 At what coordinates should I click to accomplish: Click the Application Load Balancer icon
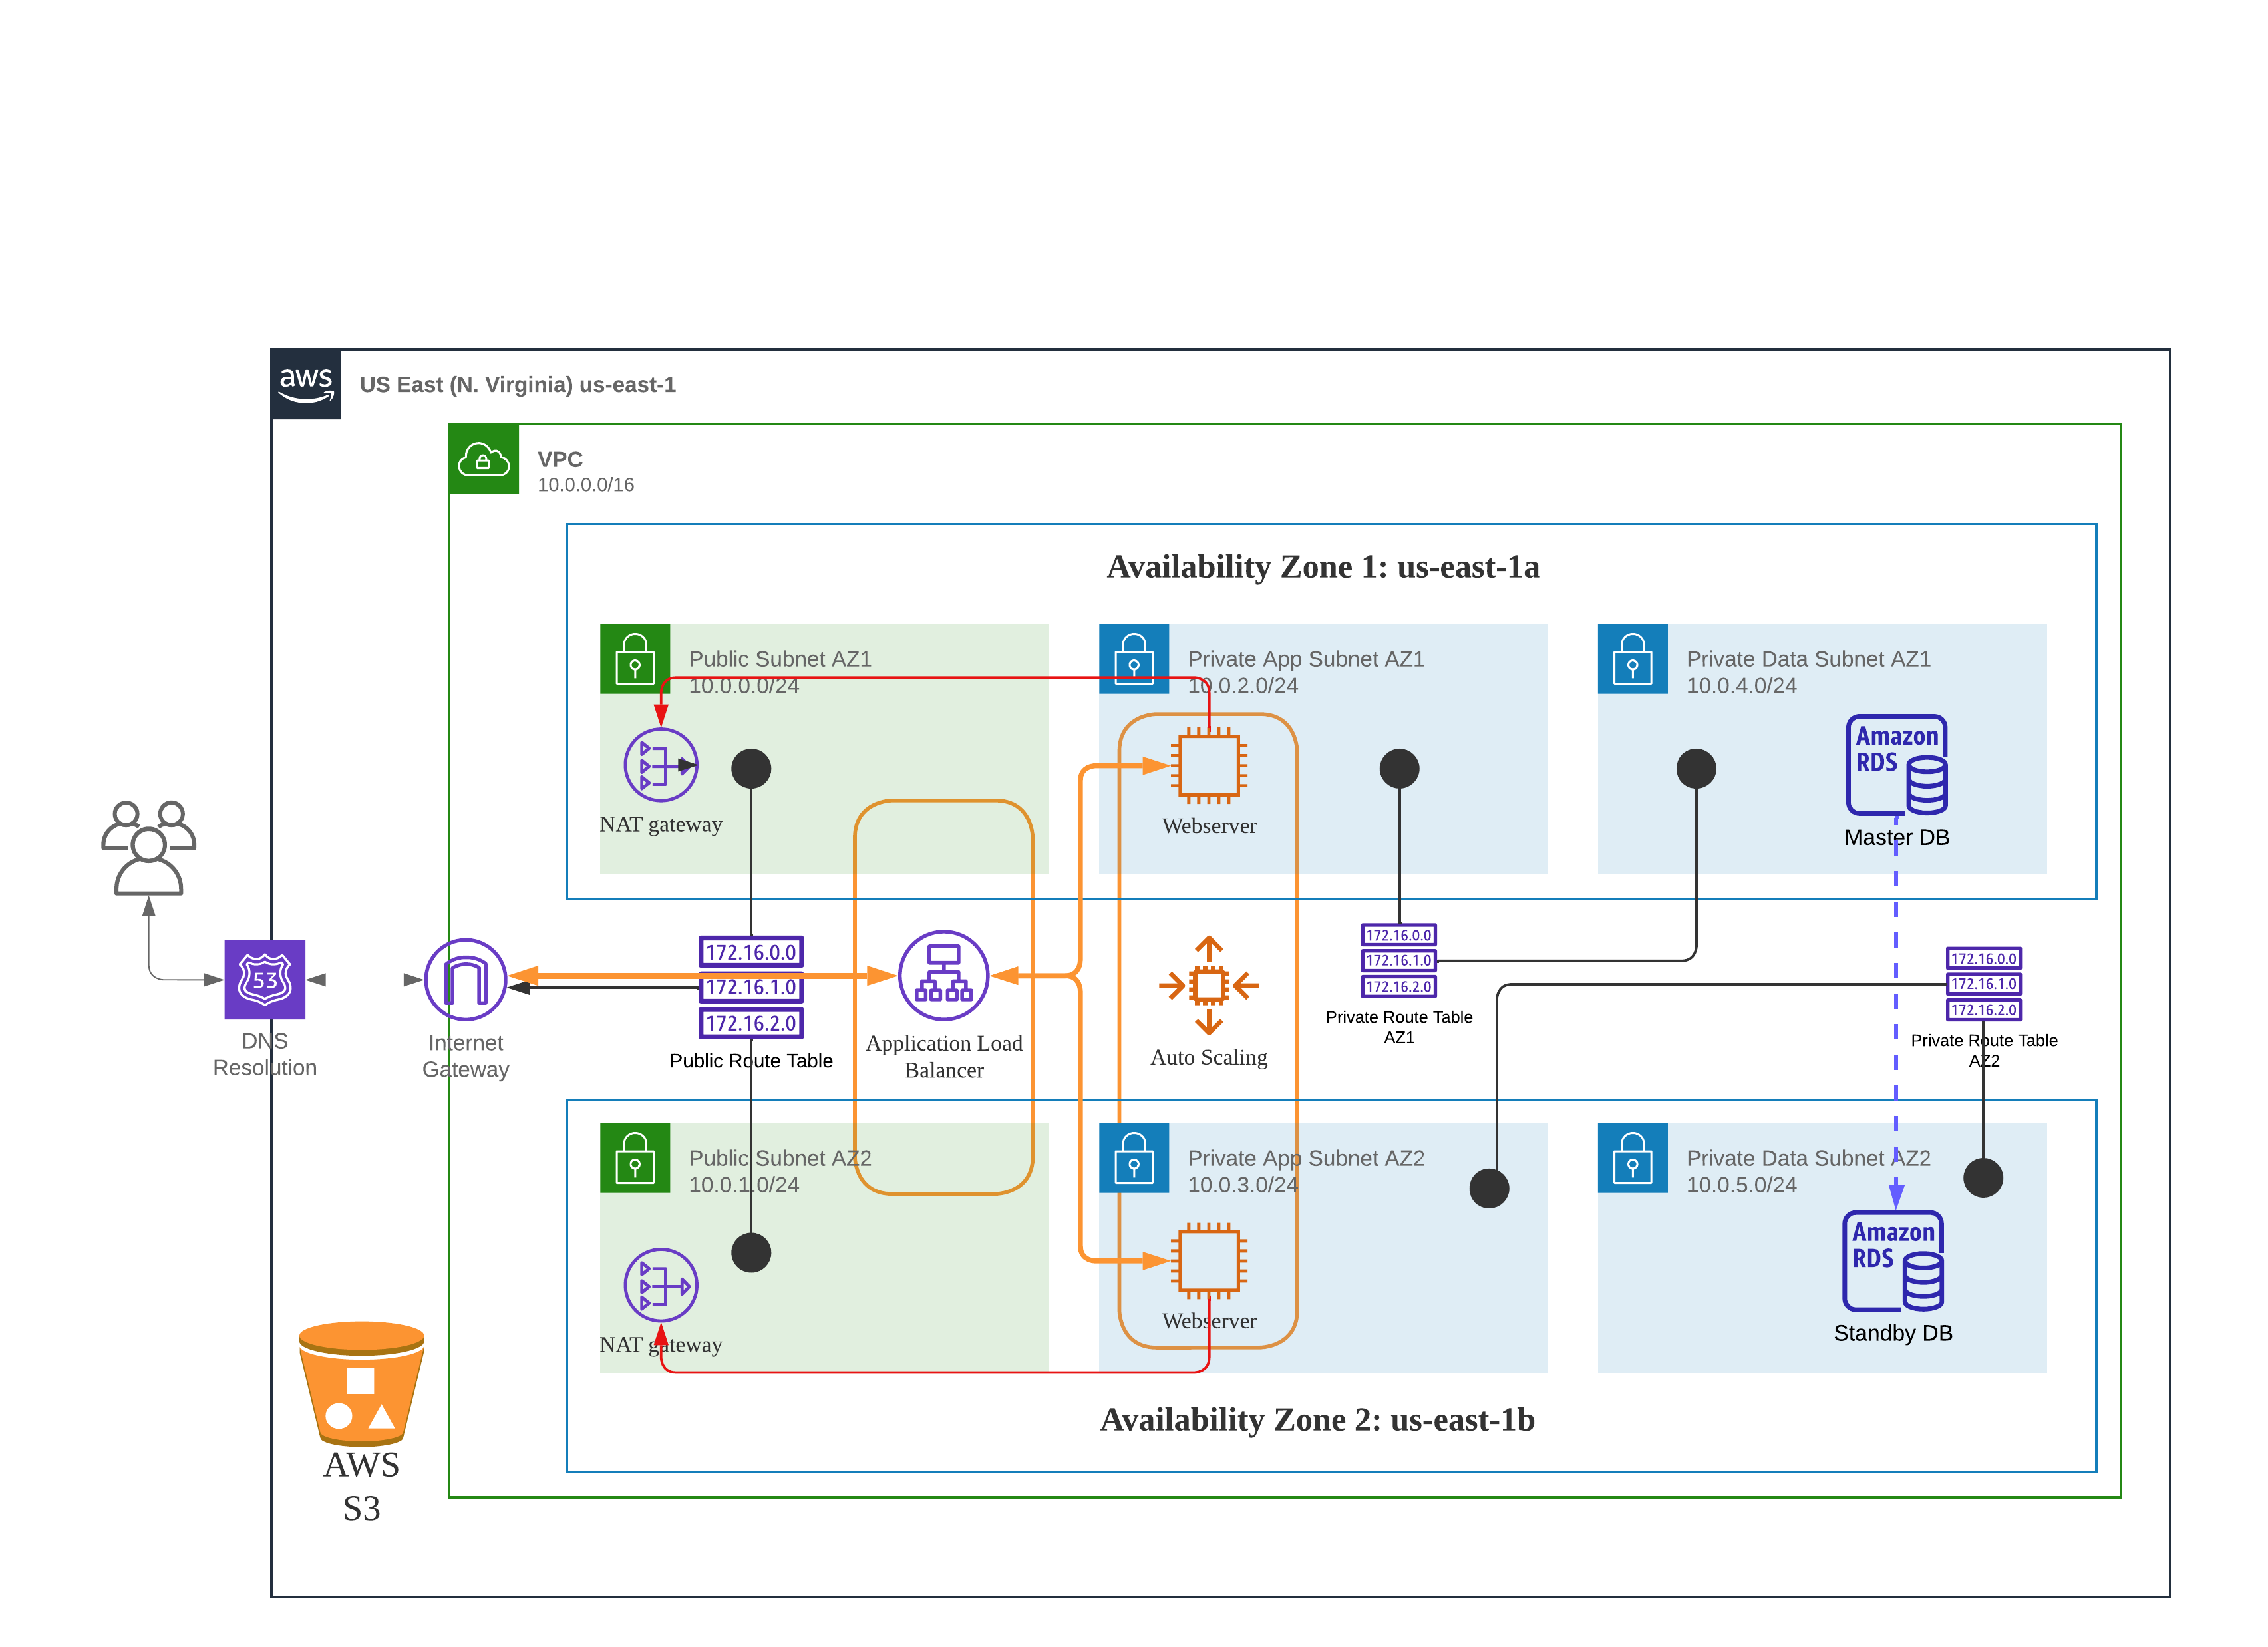pos(943,975)
